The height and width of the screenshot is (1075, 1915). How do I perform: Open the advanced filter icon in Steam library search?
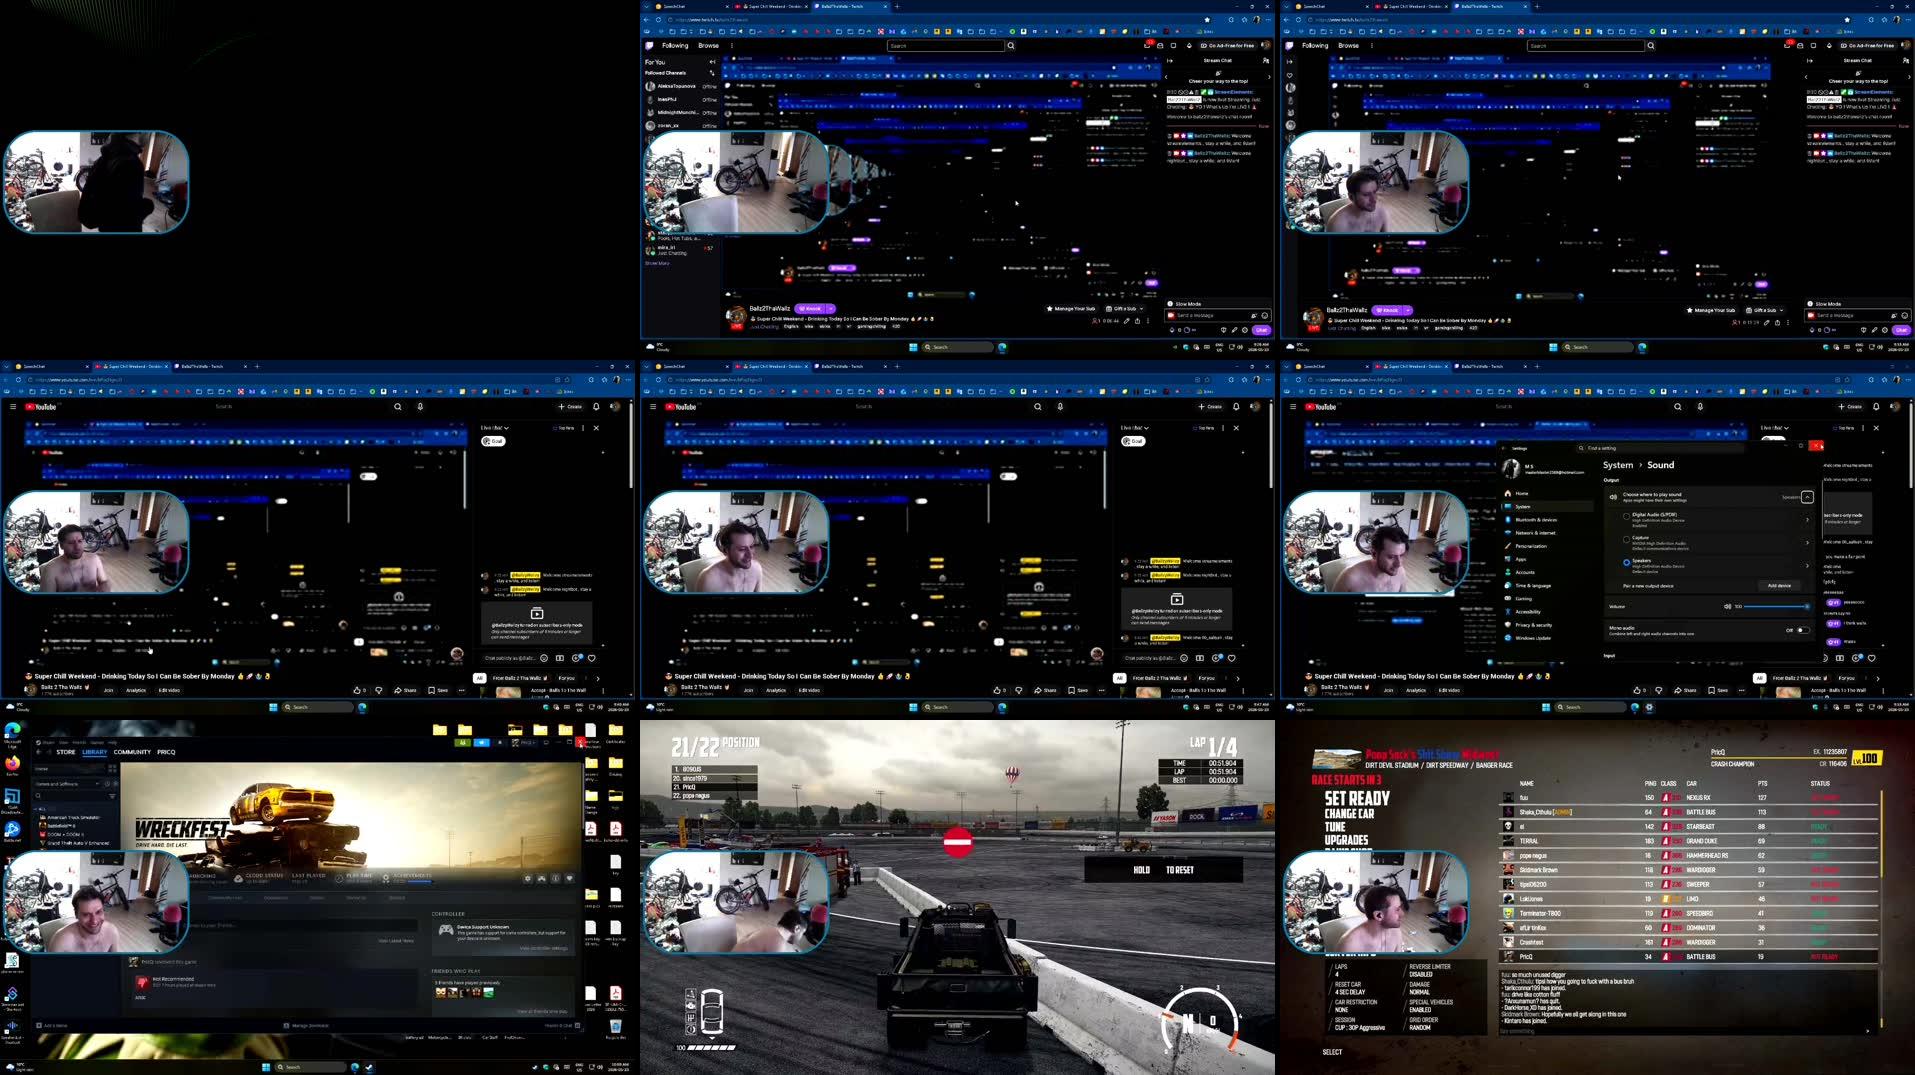coord(112,796)
